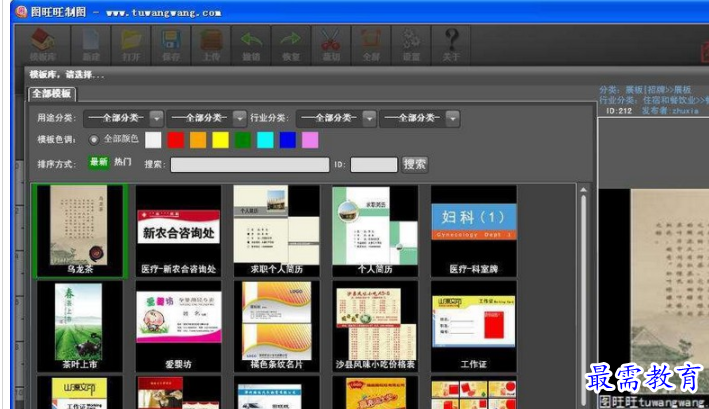Pick the pink template color swatch
This screenshot has width=709, height=409.
click(310, 140)
